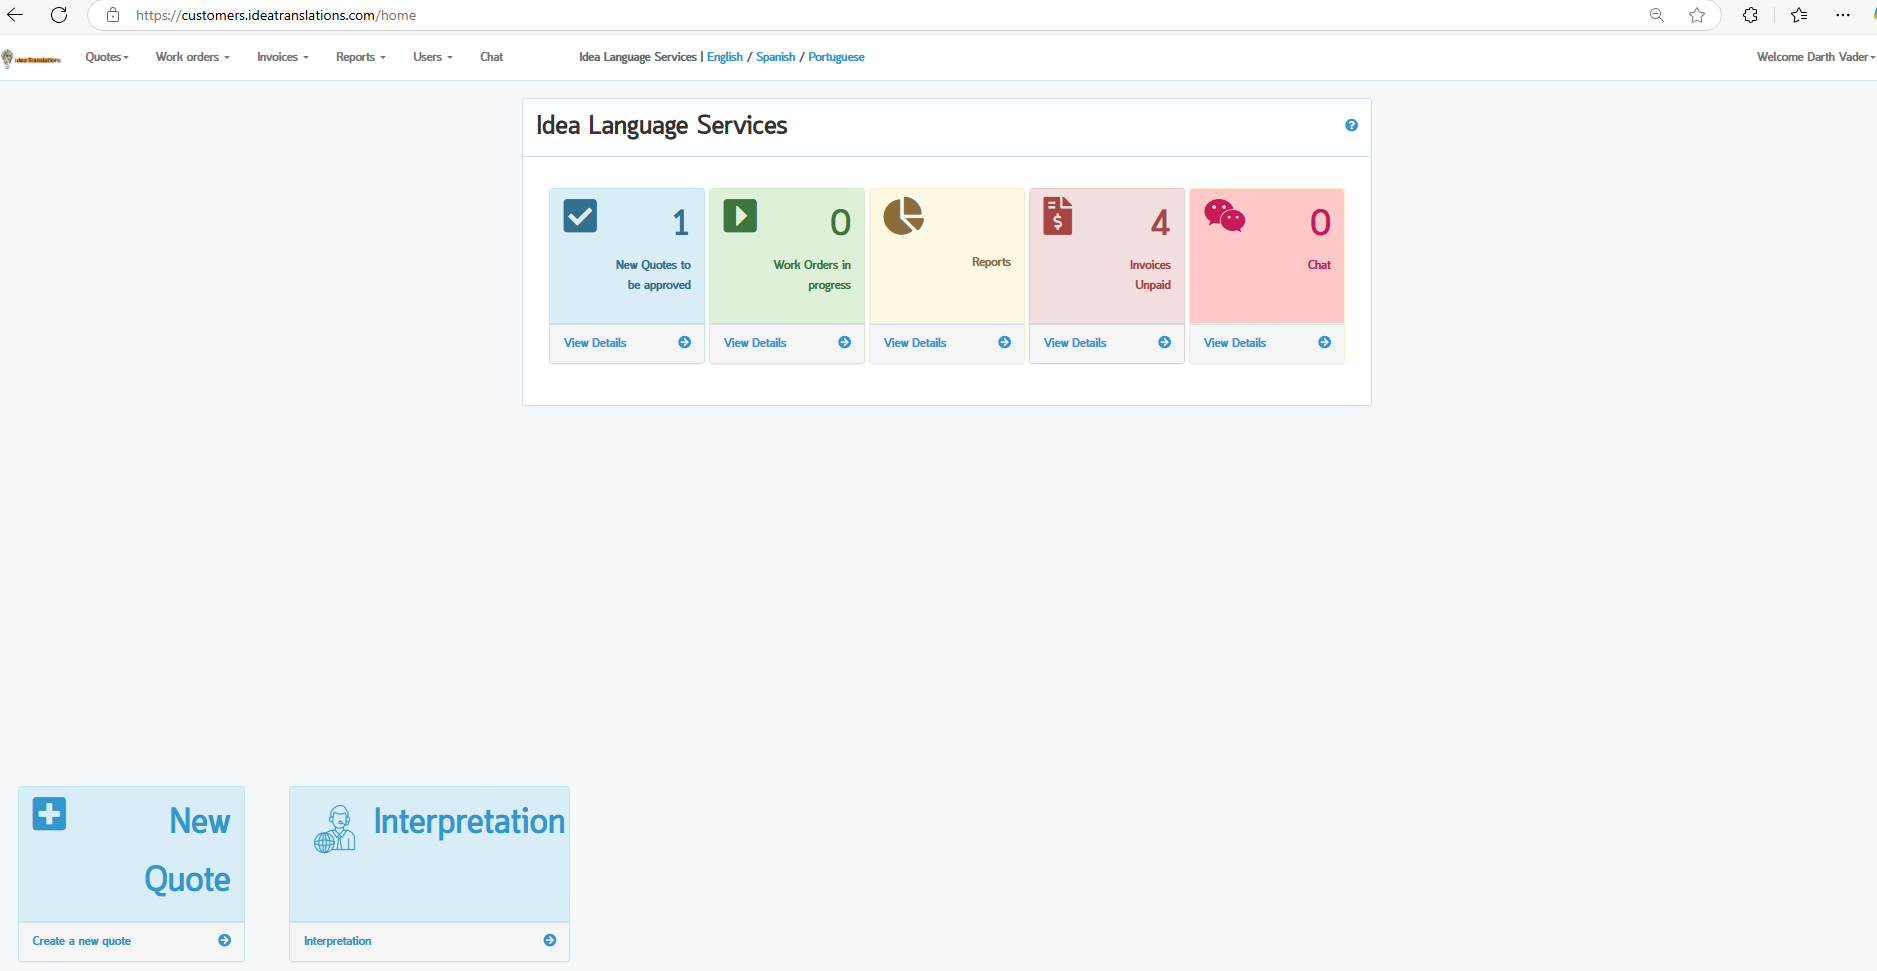Screen dimensions: 1877x971
Task: Click the interpreter headset icon
Action: coord(335,829)
